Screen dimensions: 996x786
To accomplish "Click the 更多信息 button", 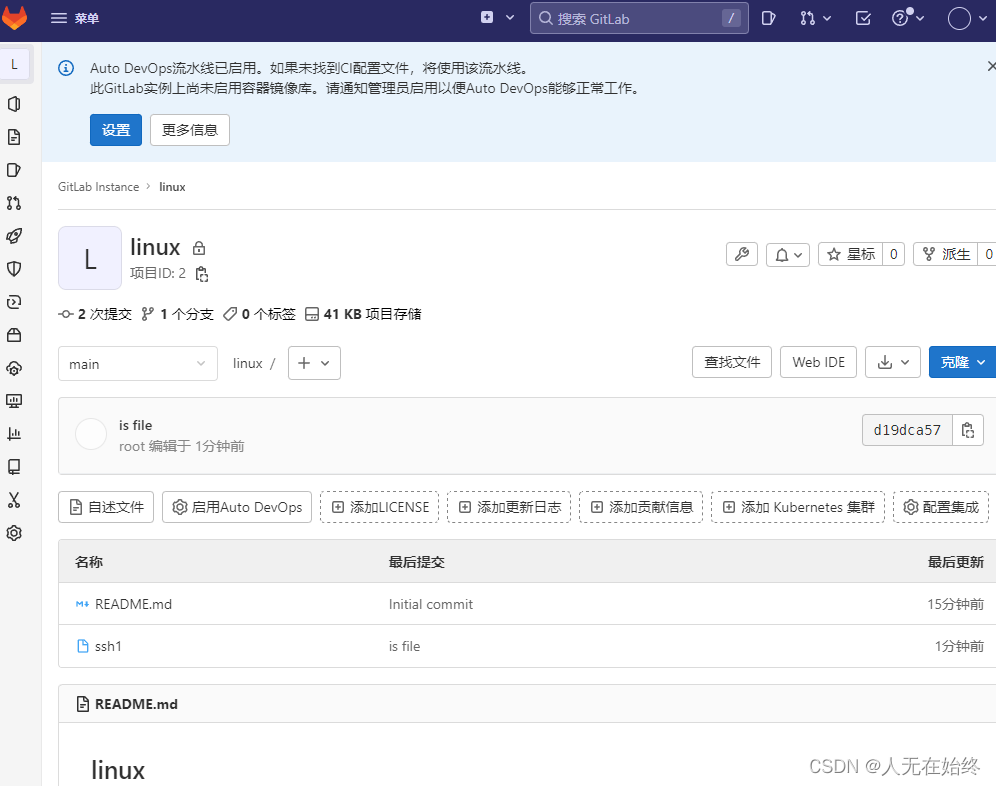I will tap(190, 130).
